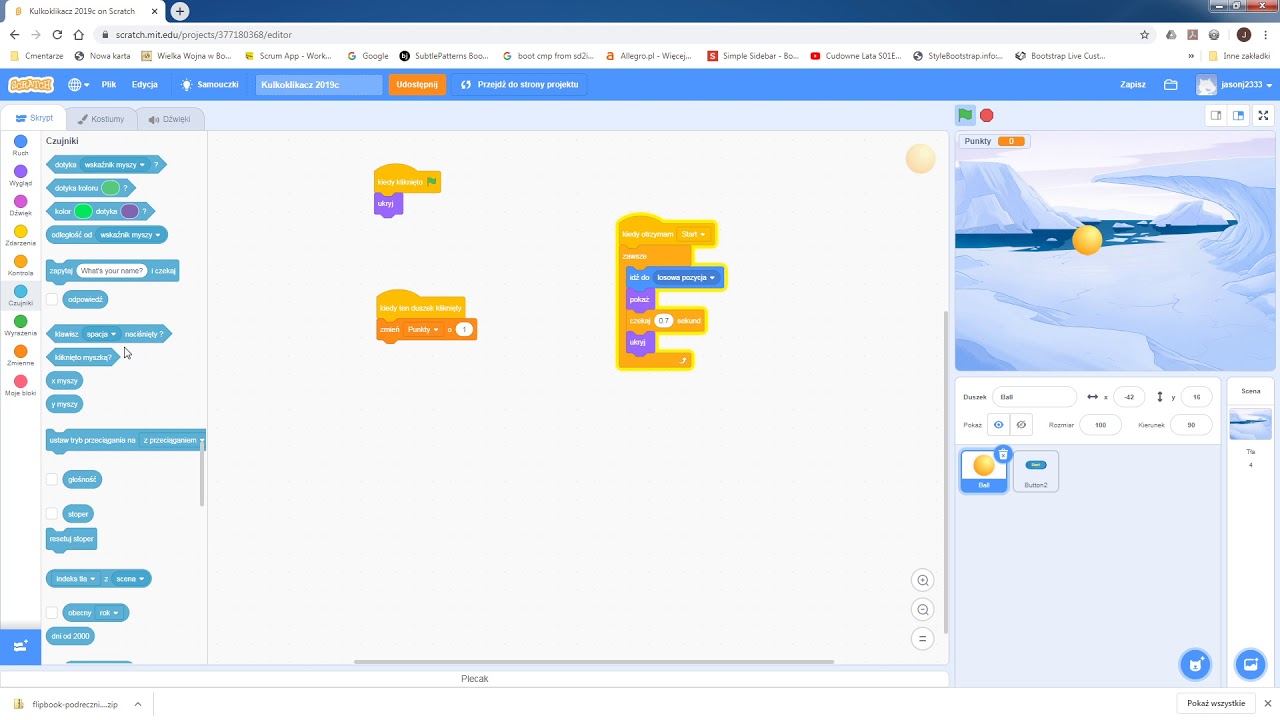The width and height of the screenshot is (1280, 720).
Task: Hide the sprite using crossed-eye button
Action: [x=1021, y=425]
